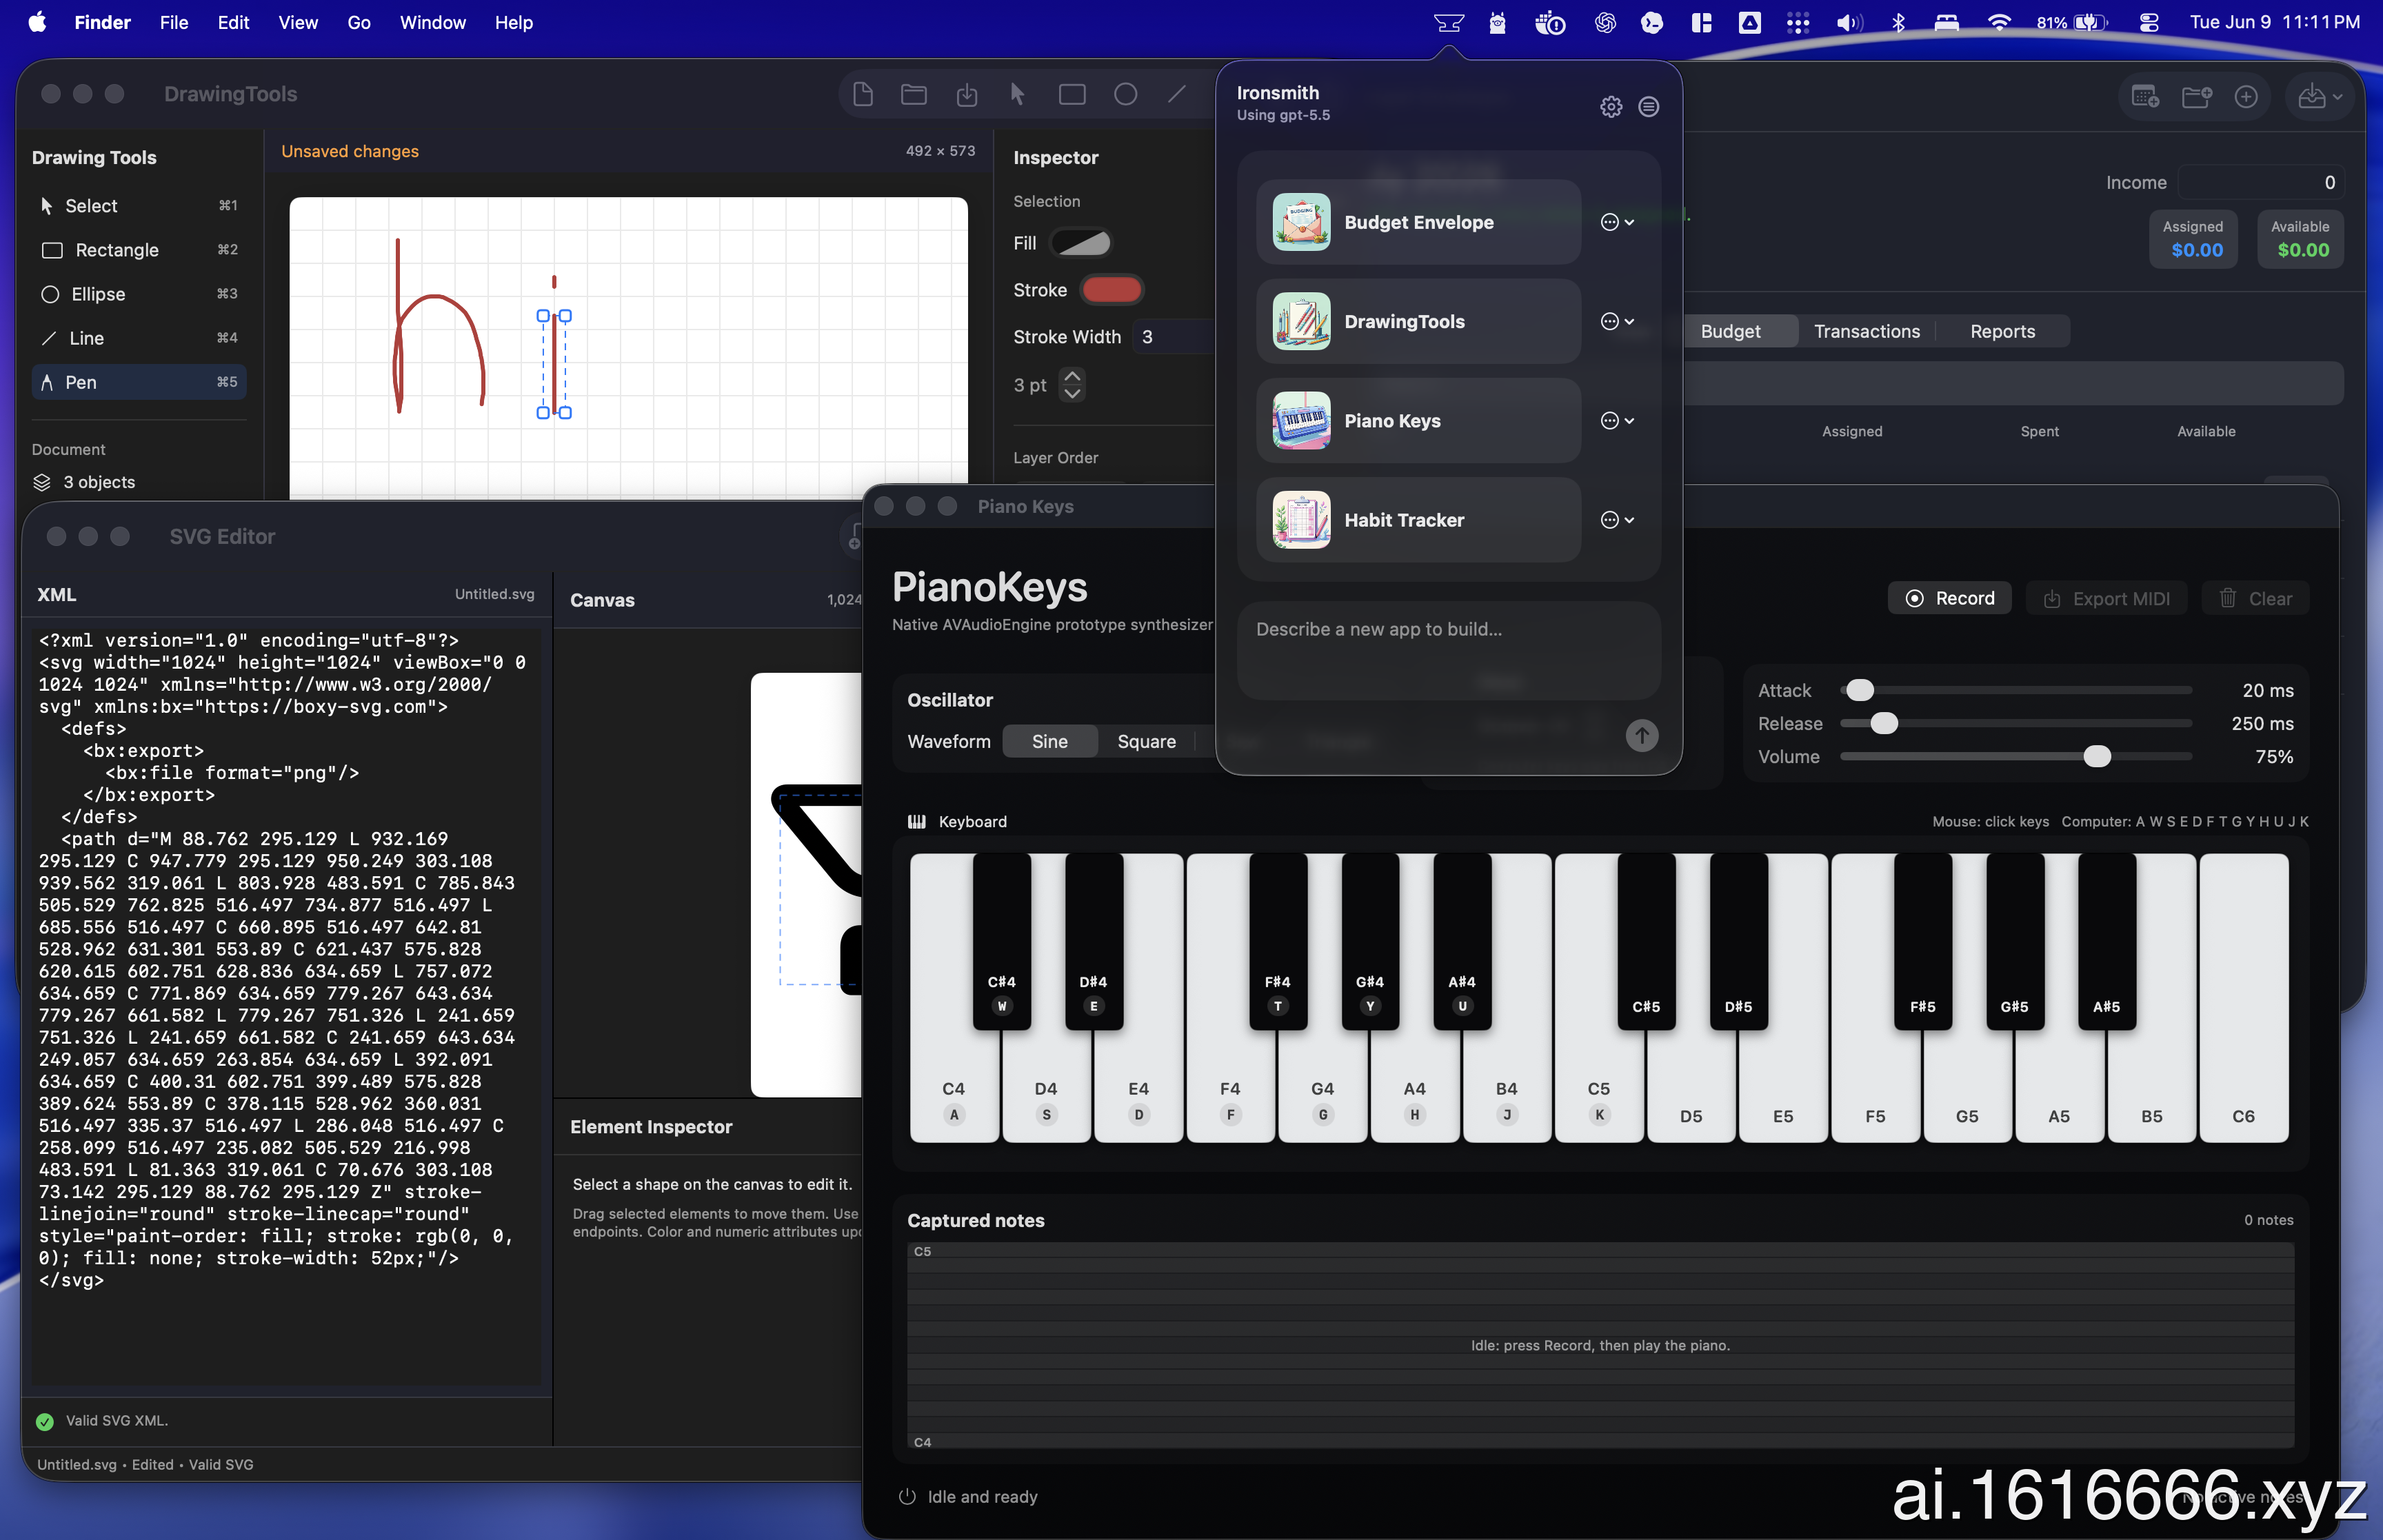2383x1540 pixels.
Task: Choose rectangle icon in DrawingTools toolbar
Action: pyautogui.click(x=1072, y=94)
